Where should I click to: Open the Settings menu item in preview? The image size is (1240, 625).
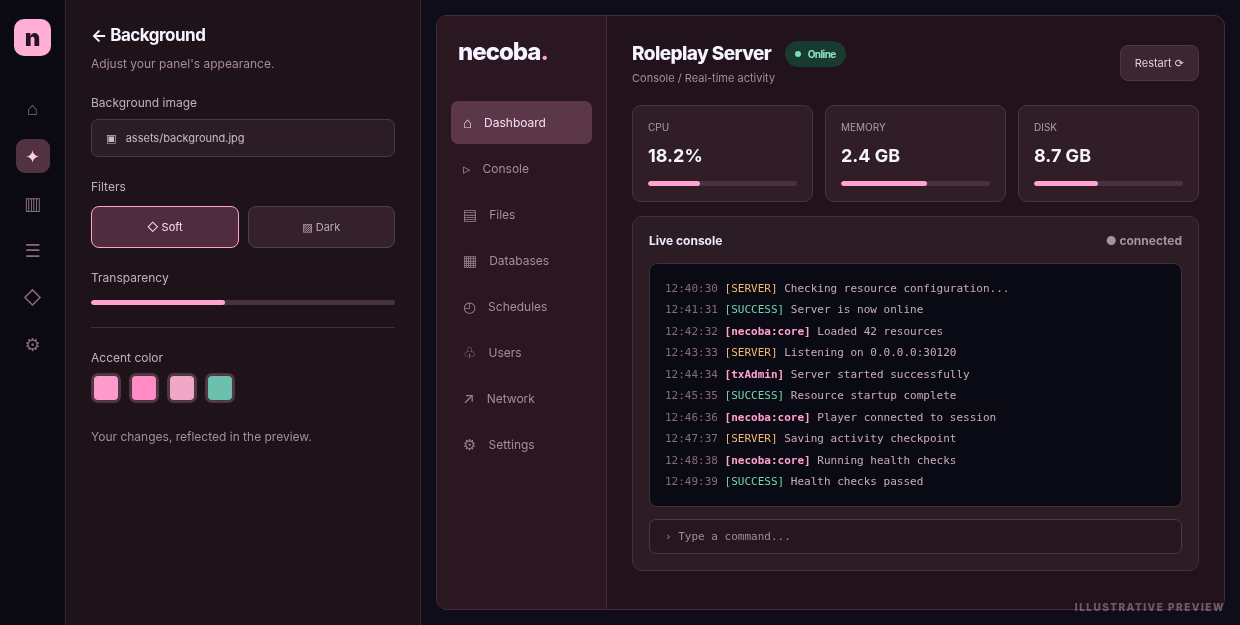pos(521,445)
